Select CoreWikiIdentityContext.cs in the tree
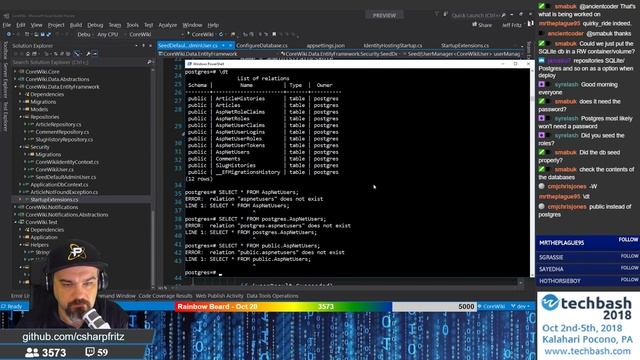 point(67,162)
